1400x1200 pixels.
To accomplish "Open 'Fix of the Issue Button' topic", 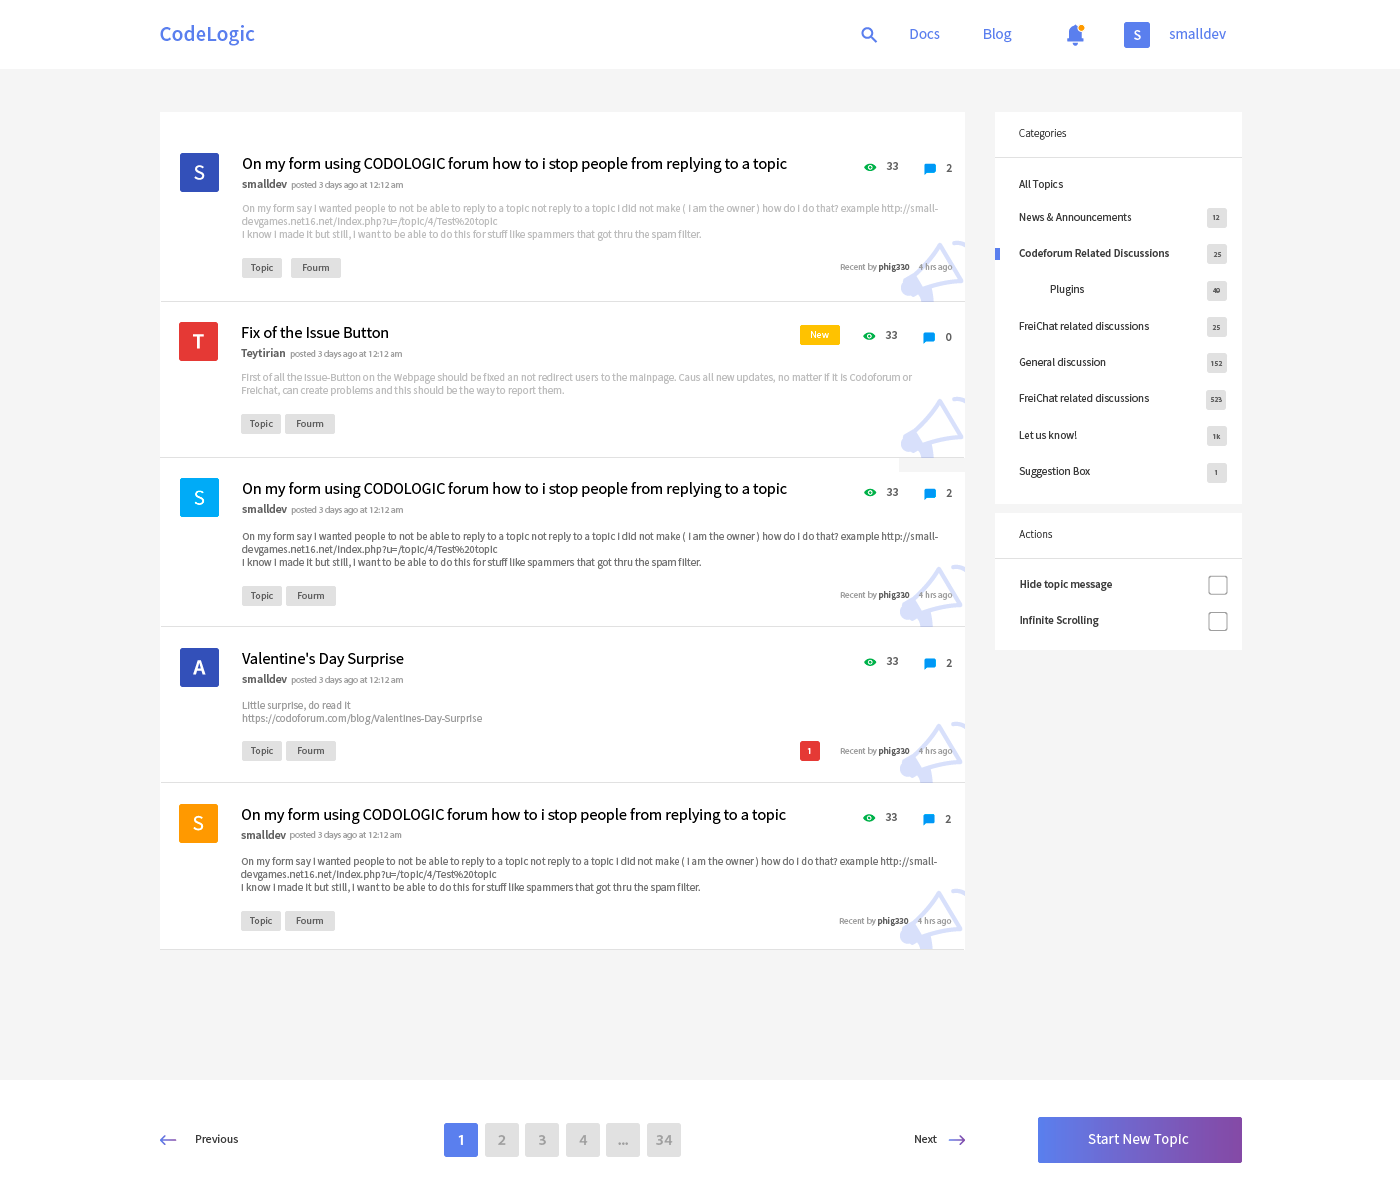I will click(315, 333).
